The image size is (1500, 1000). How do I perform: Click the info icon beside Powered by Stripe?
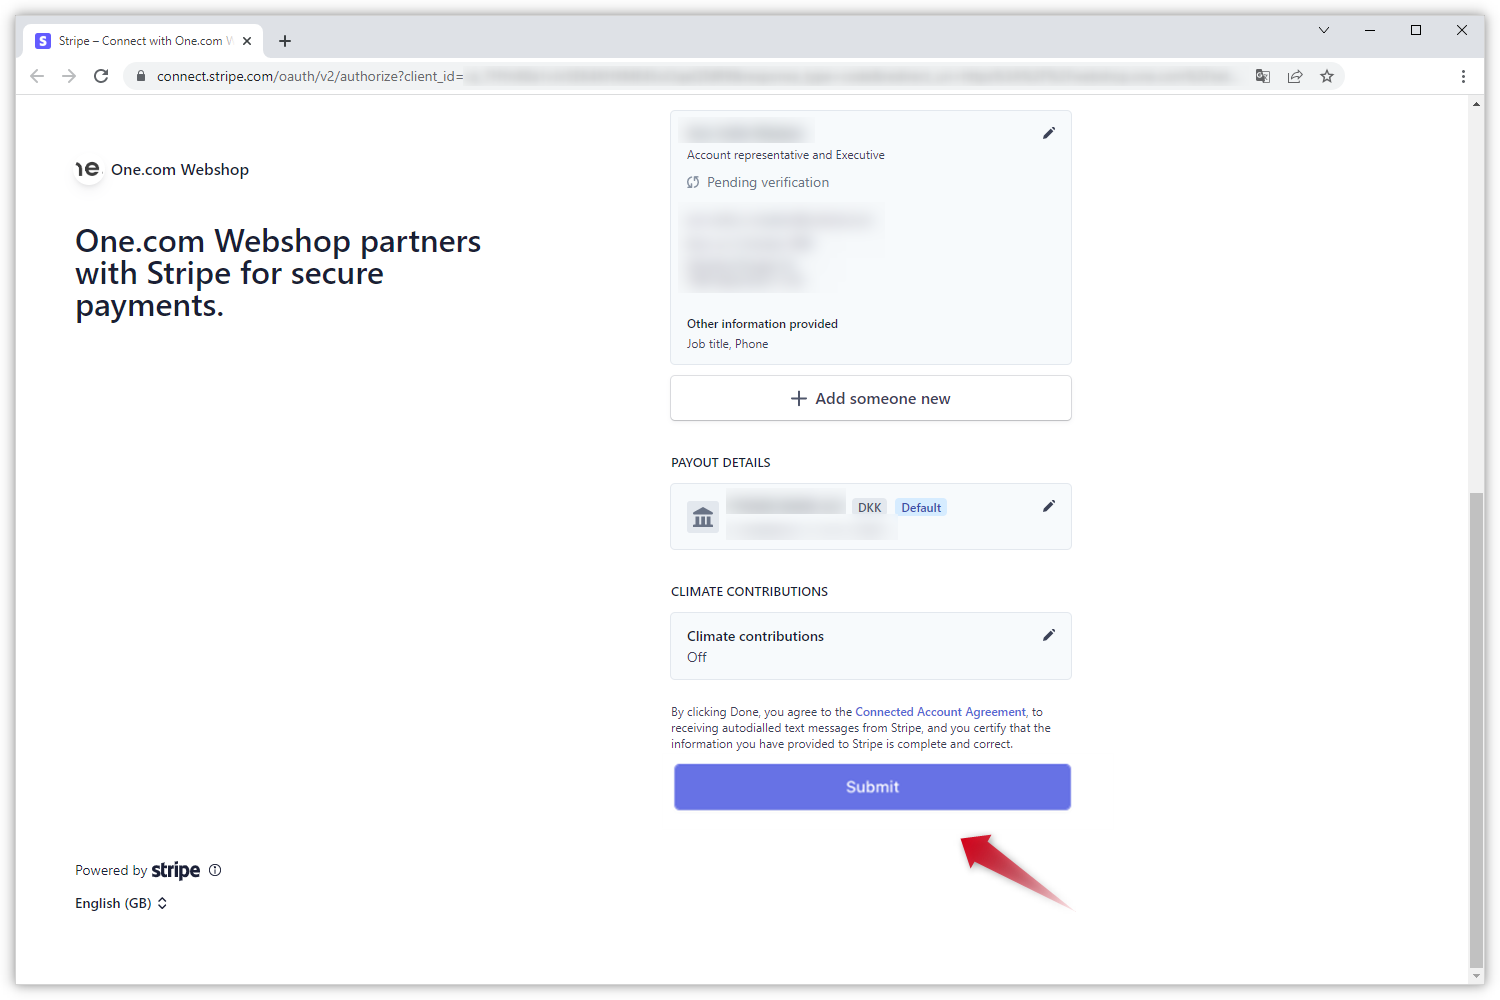tap(215, 870)
